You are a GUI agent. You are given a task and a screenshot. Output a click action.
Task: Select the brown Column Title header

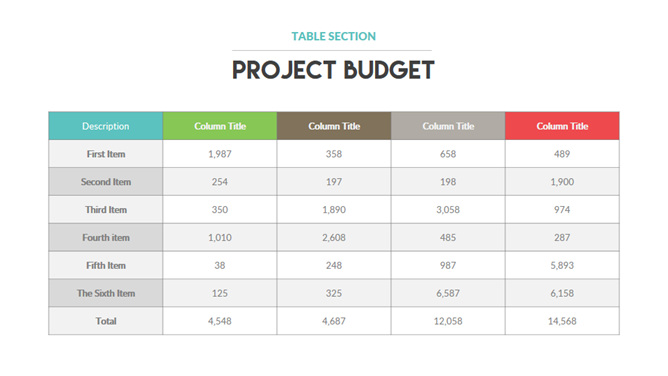pyautogui.click(x=334, y=126)
